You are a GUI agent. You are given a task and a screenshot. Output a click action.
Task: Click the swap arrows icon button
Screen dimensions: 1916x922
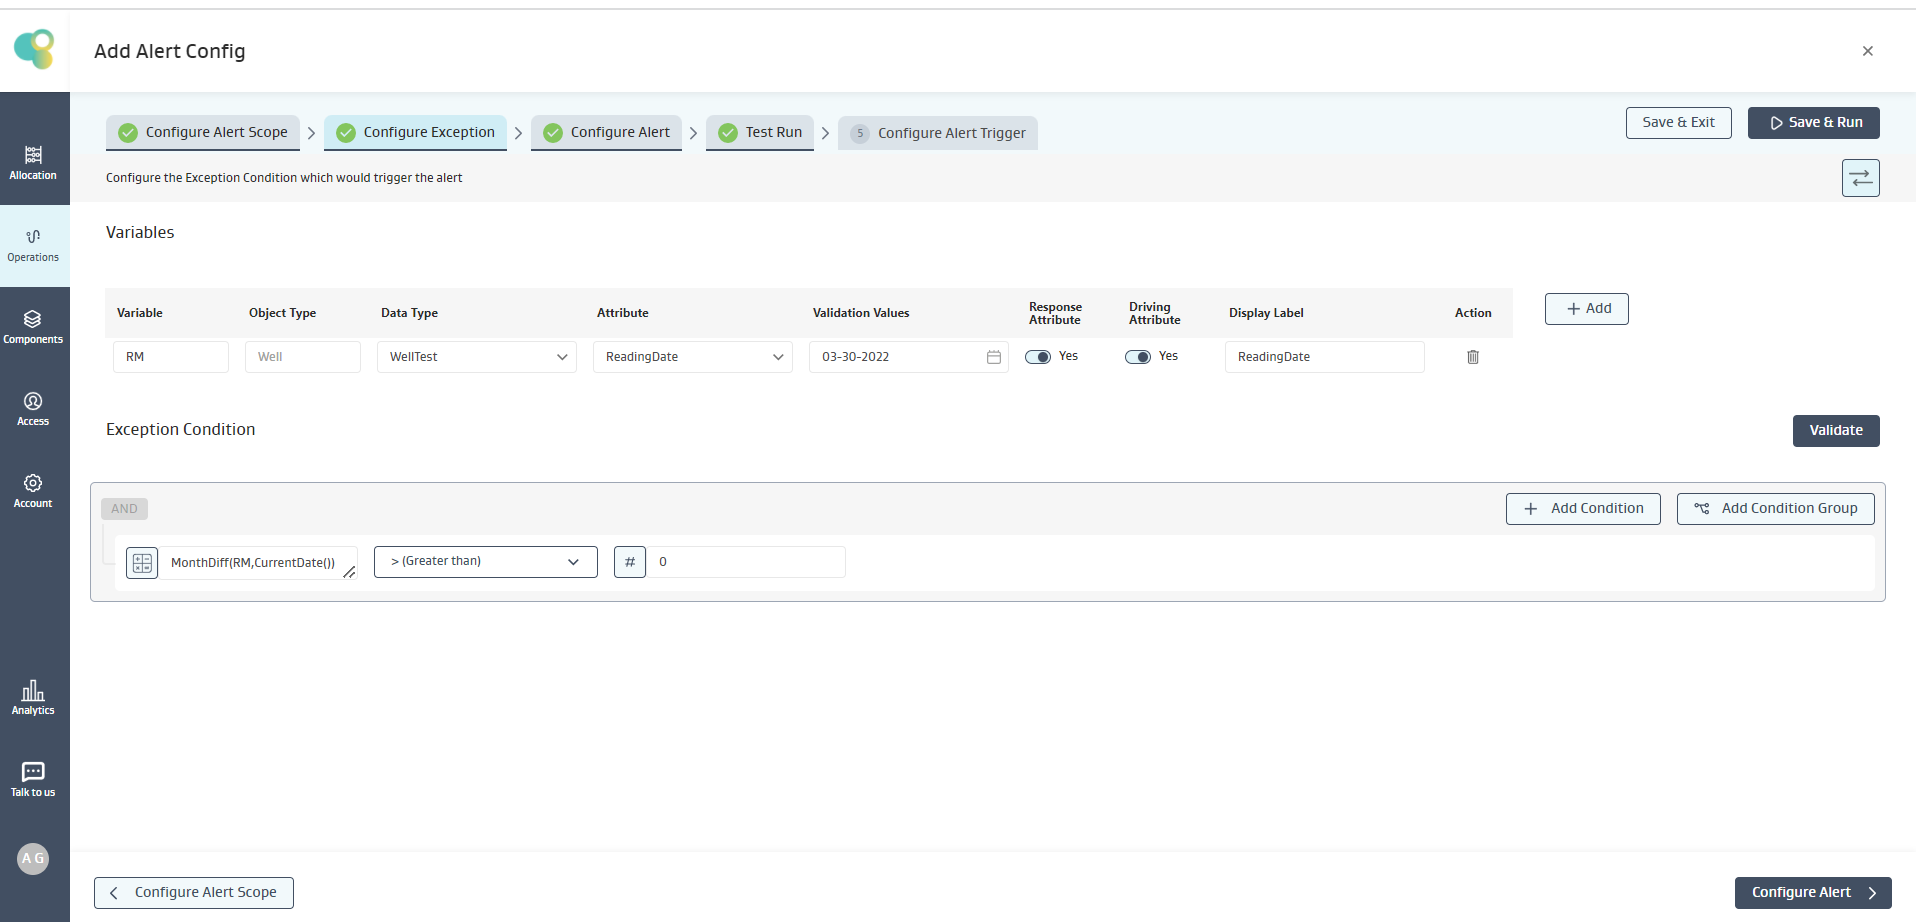(1860, 178)
